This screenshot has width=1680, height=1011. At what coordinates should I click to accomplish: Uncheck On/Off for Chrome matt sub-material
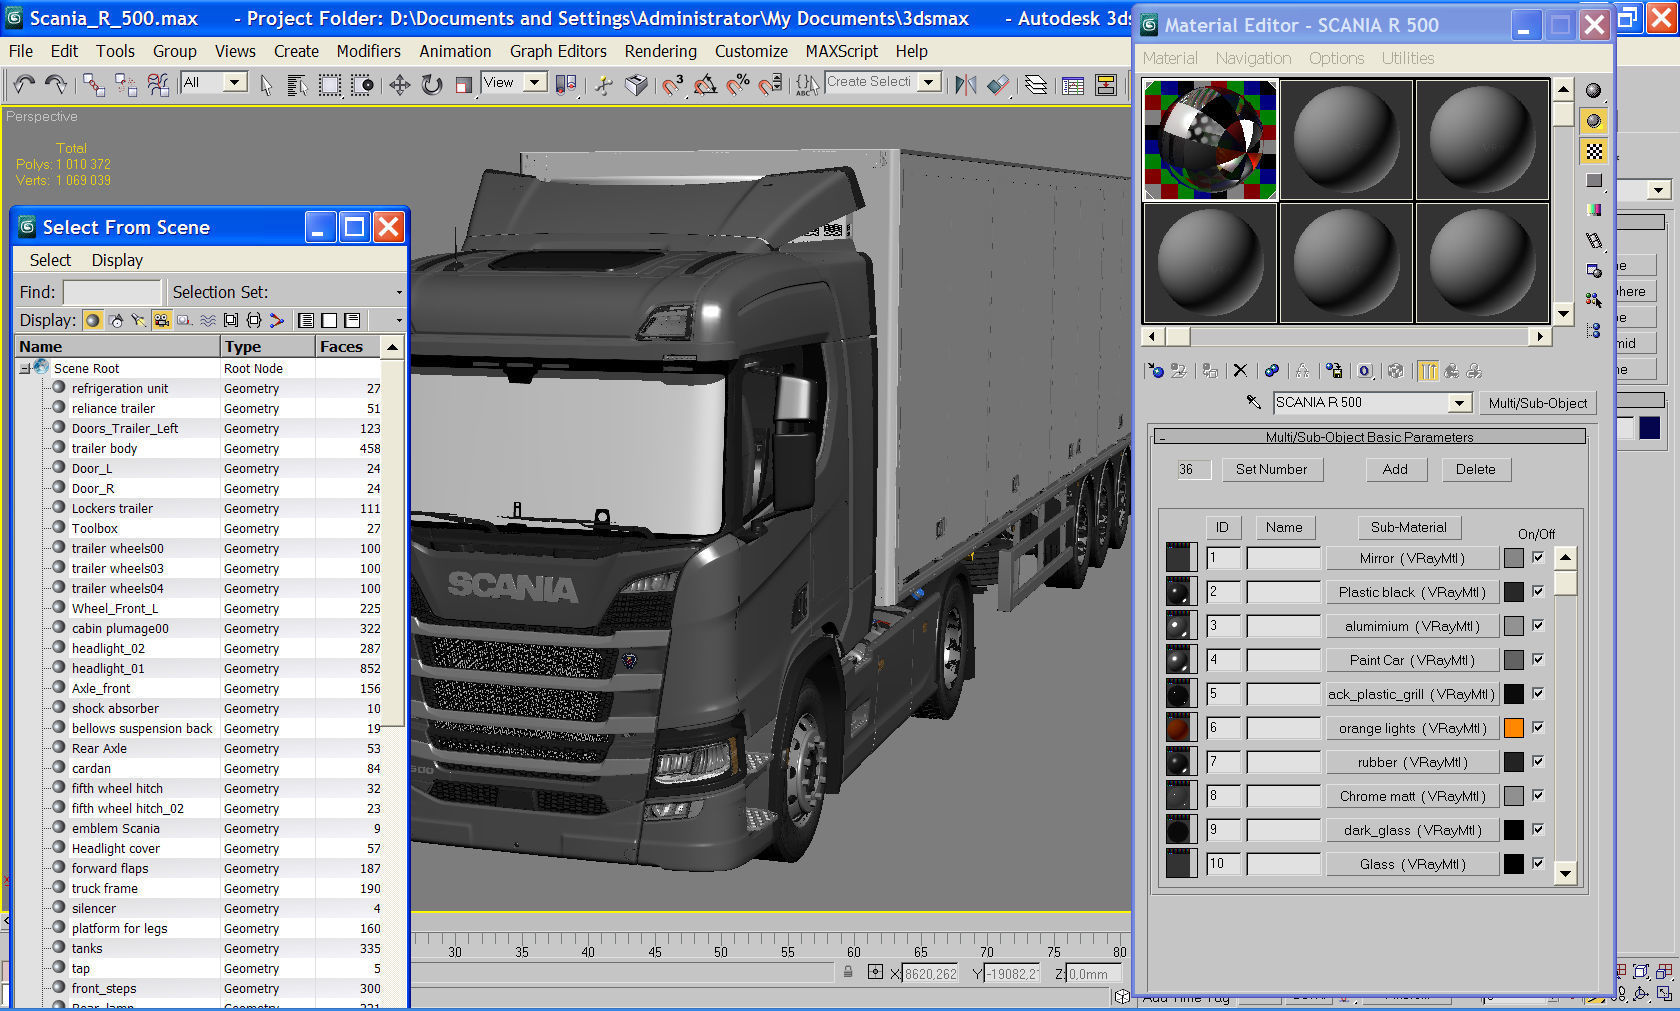coord(1538,796)
